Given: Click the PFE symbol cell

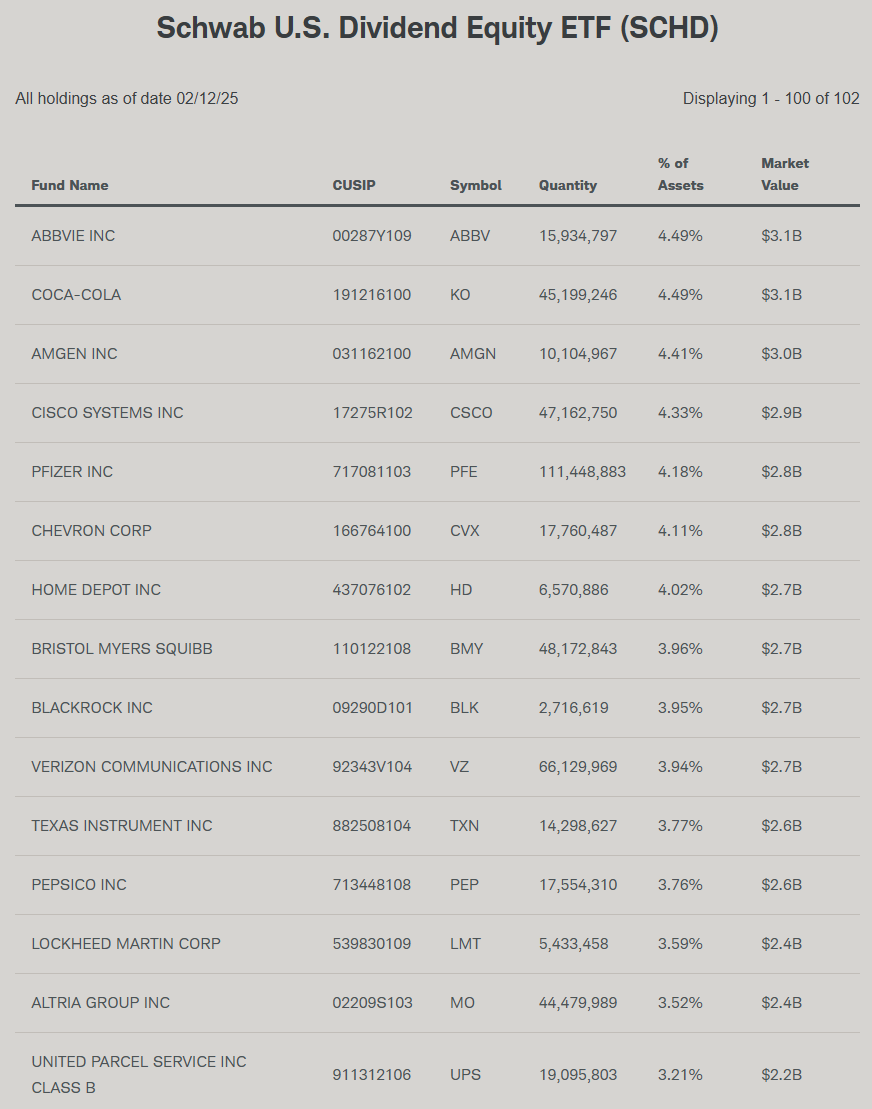Looking at the screenshot, I should coord(463,472).
